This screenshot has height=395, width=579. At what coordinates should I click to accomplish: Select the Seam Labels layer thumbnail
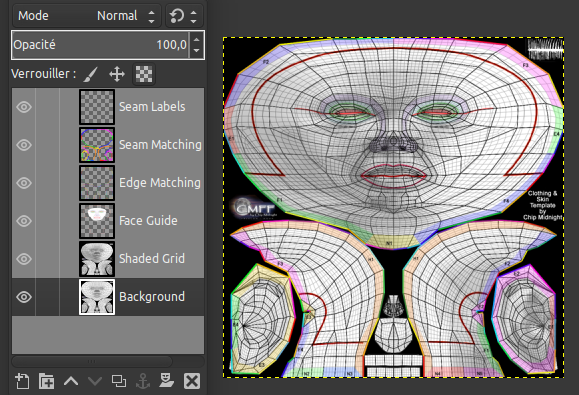[97, 107]
